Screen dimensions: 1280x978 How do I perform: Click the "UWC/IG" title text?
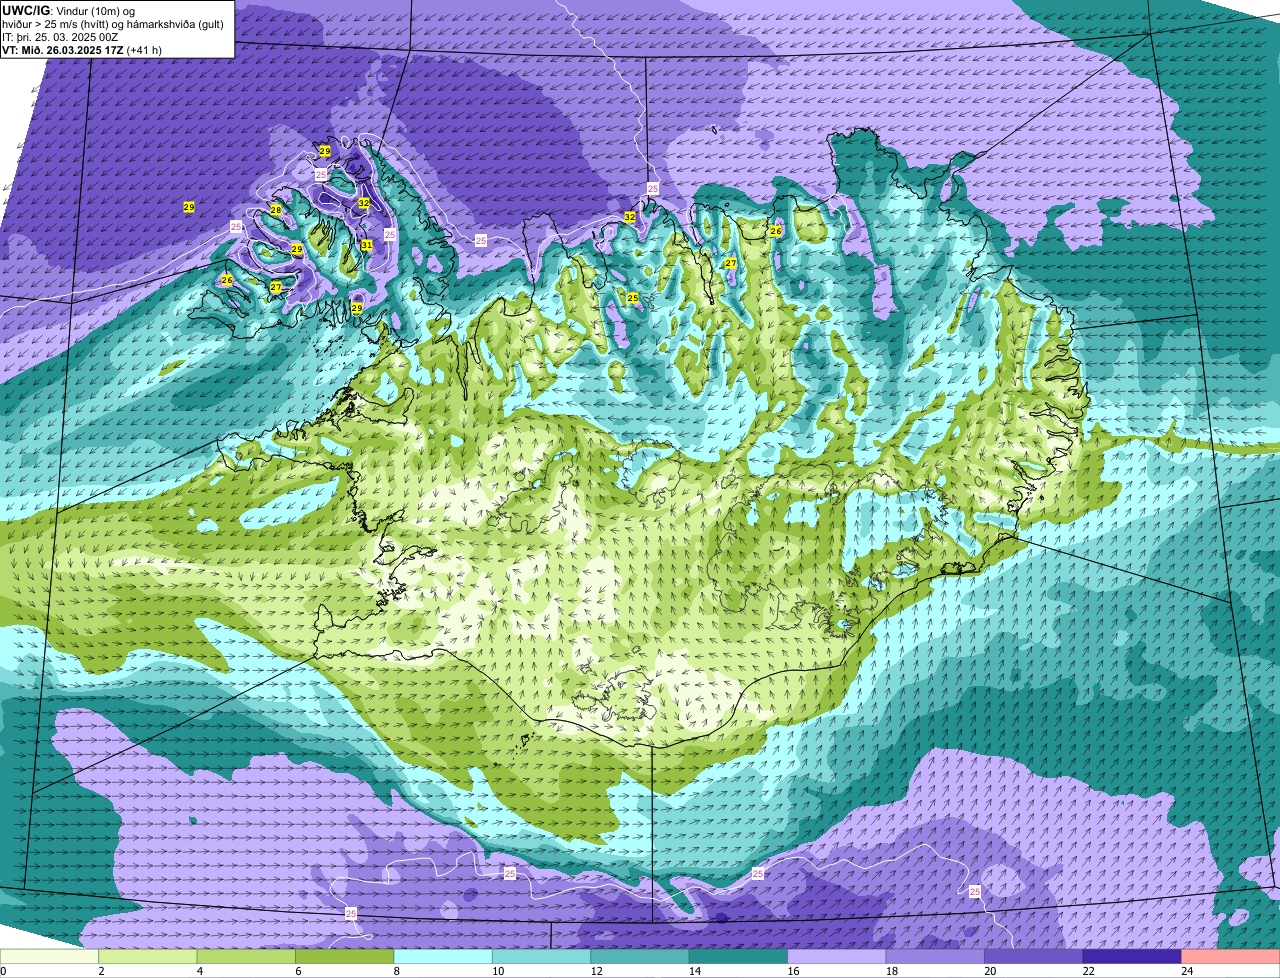[x=26, y=10]
